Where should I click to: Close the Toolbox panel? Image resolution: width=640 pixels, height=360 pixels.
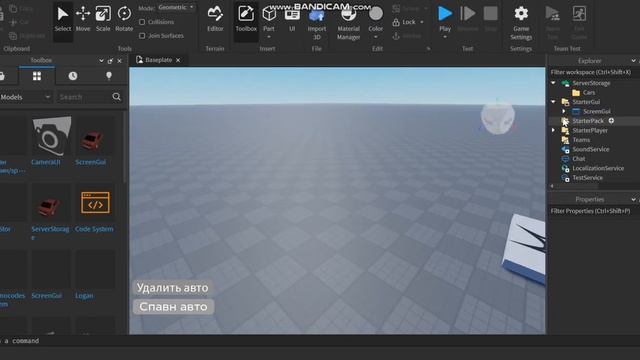click(x=120, y=61)
